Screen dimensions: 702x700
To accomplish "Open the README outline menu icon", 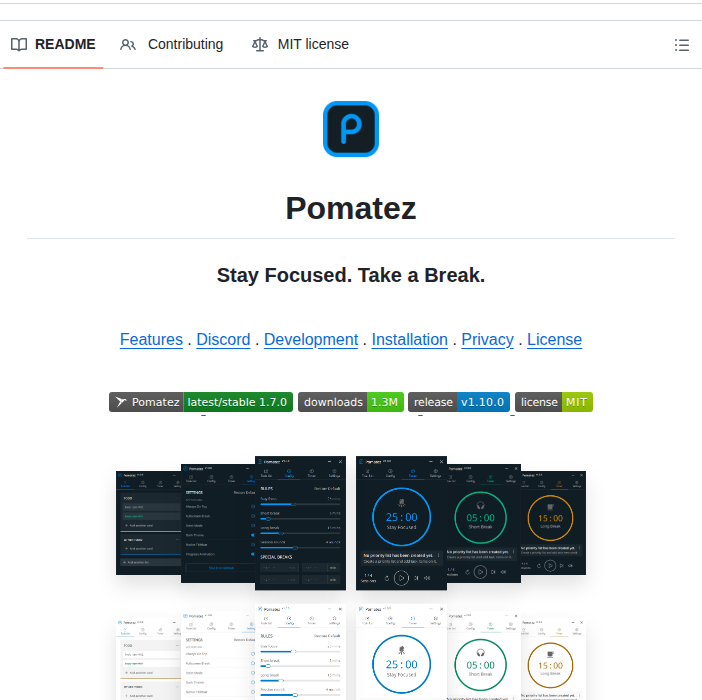I will coord(681,45).
